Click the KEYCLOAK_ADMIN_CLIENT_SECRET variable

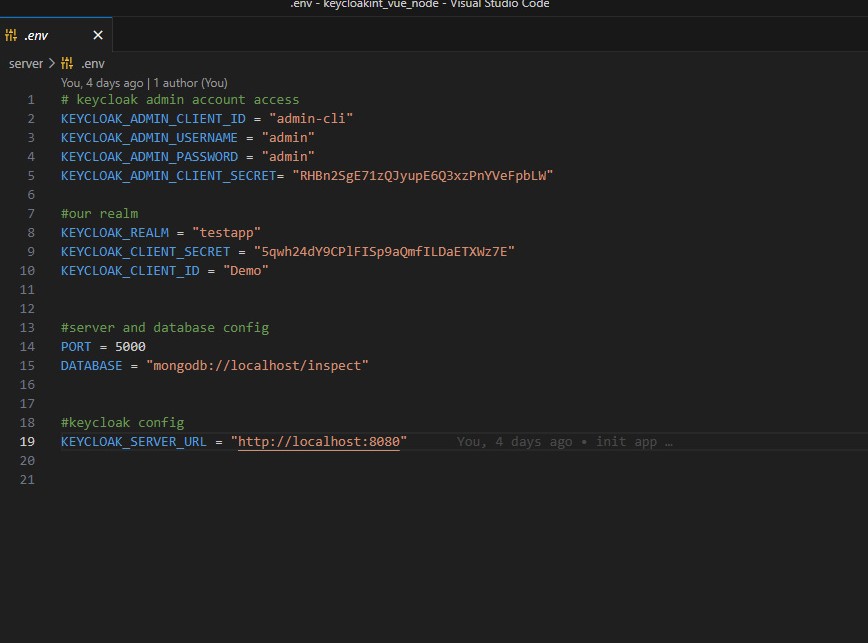(x=168, y=175)
